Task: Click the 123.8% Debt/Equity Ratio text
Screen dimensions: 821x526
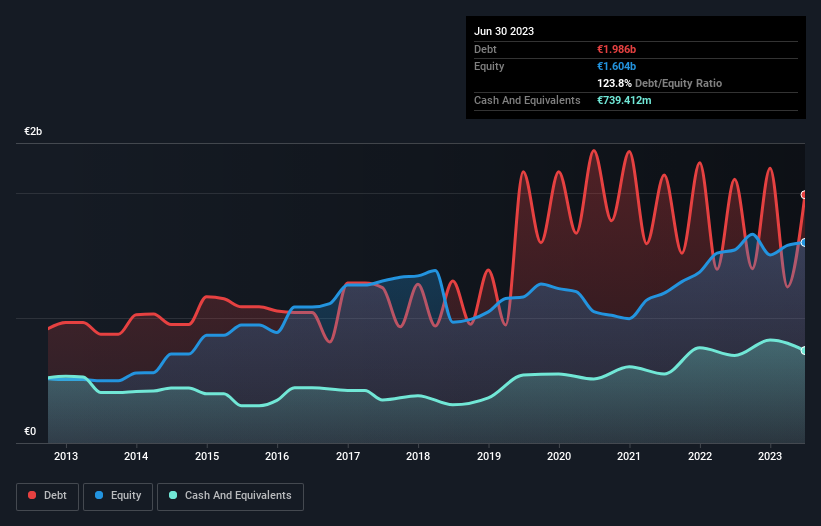Action: click(659, 83)
